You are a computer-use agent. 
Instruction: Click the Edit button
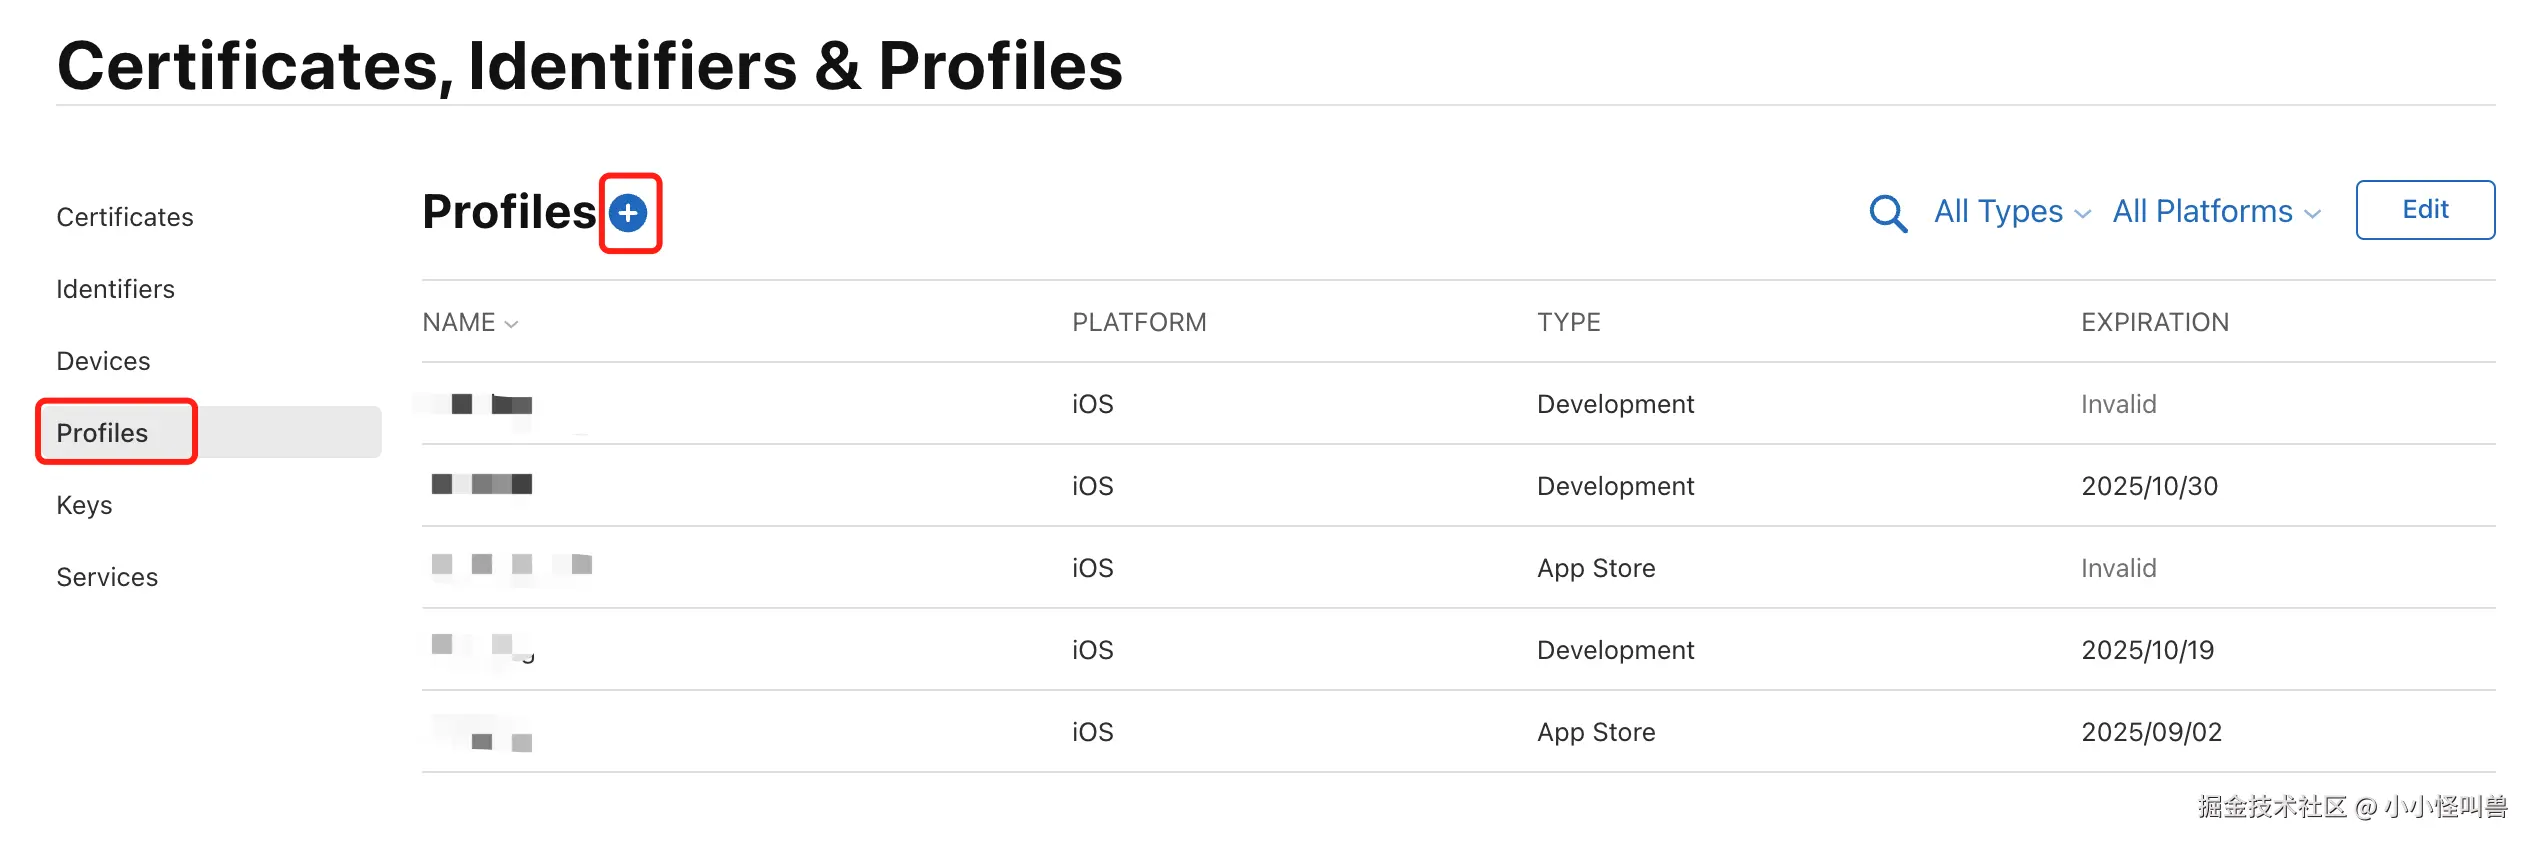pyautogui.click(x=2424, y=210)
